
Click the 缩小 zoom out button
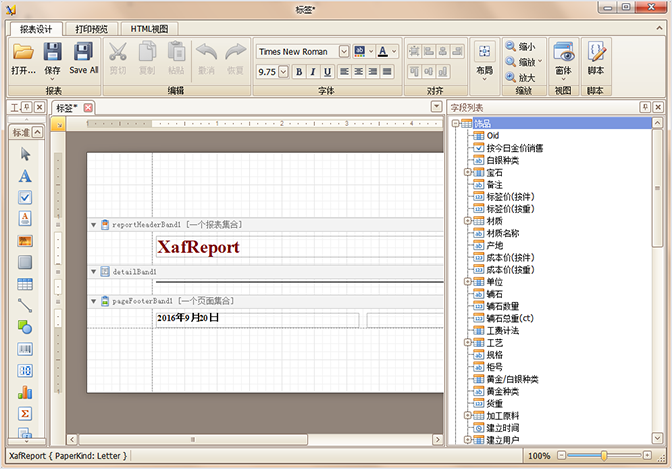tap(520, 46)
